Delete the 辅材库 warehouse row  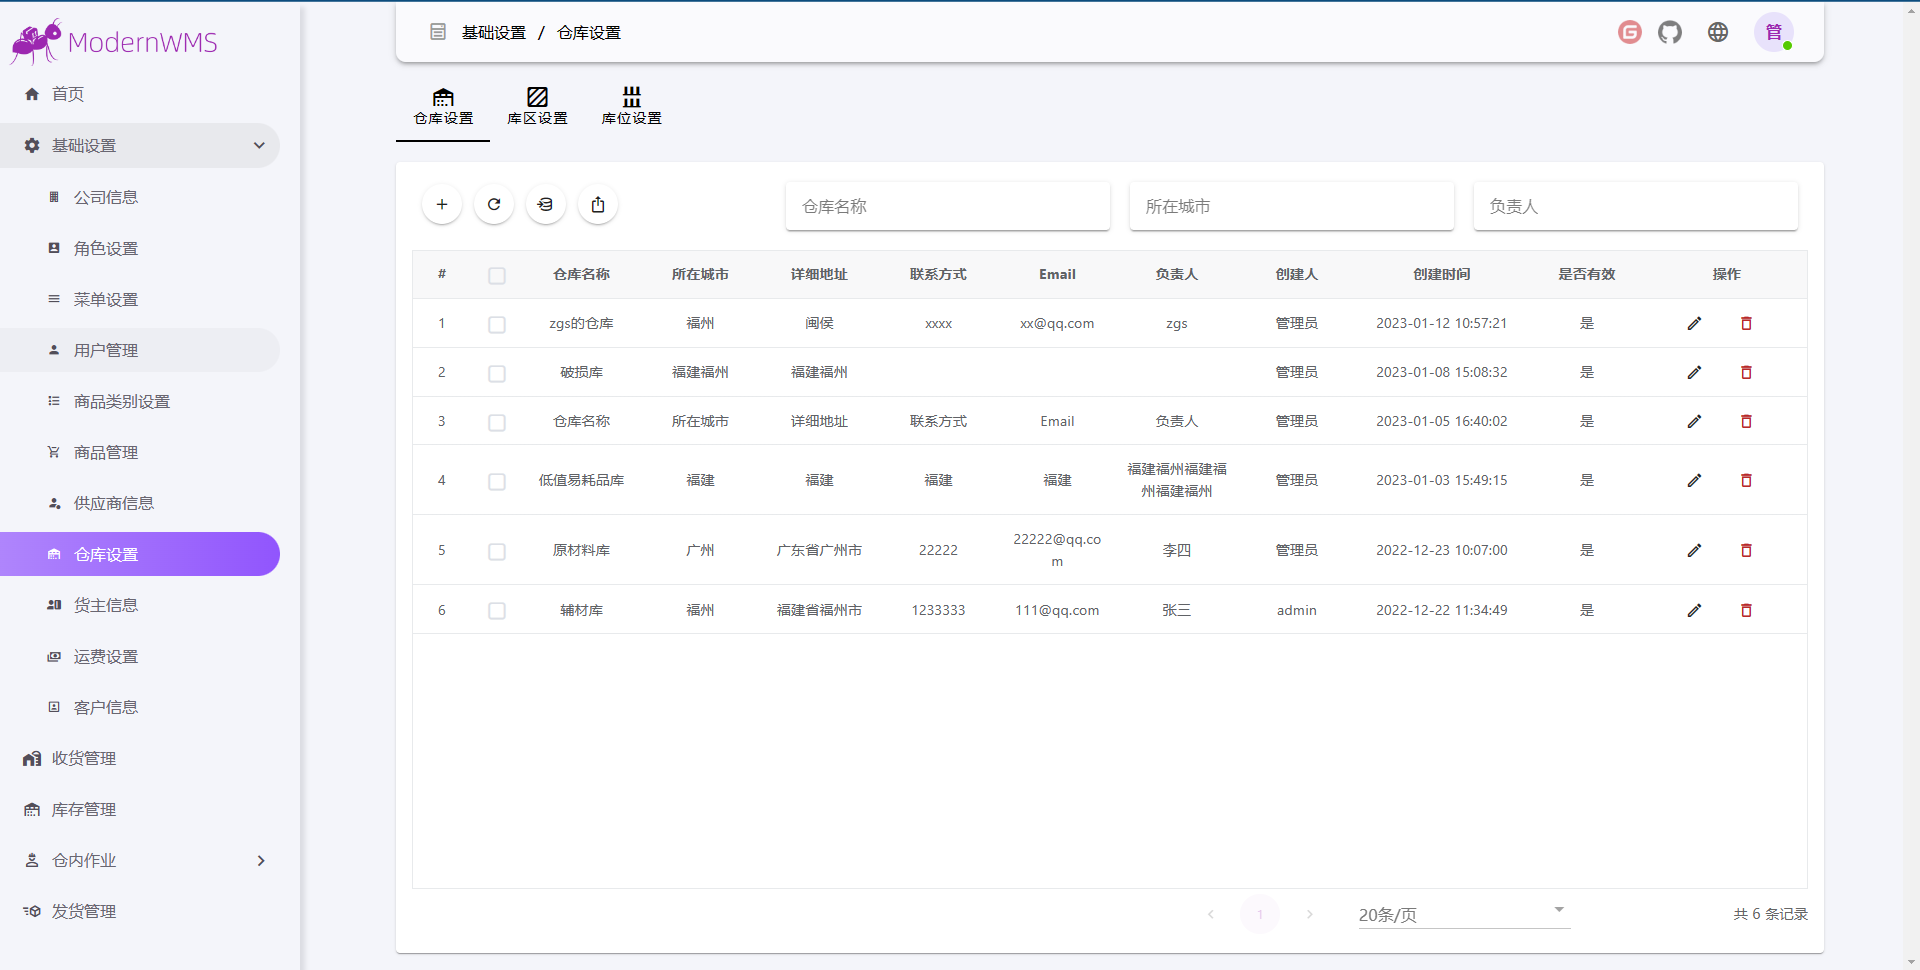tap(1746, 611)
